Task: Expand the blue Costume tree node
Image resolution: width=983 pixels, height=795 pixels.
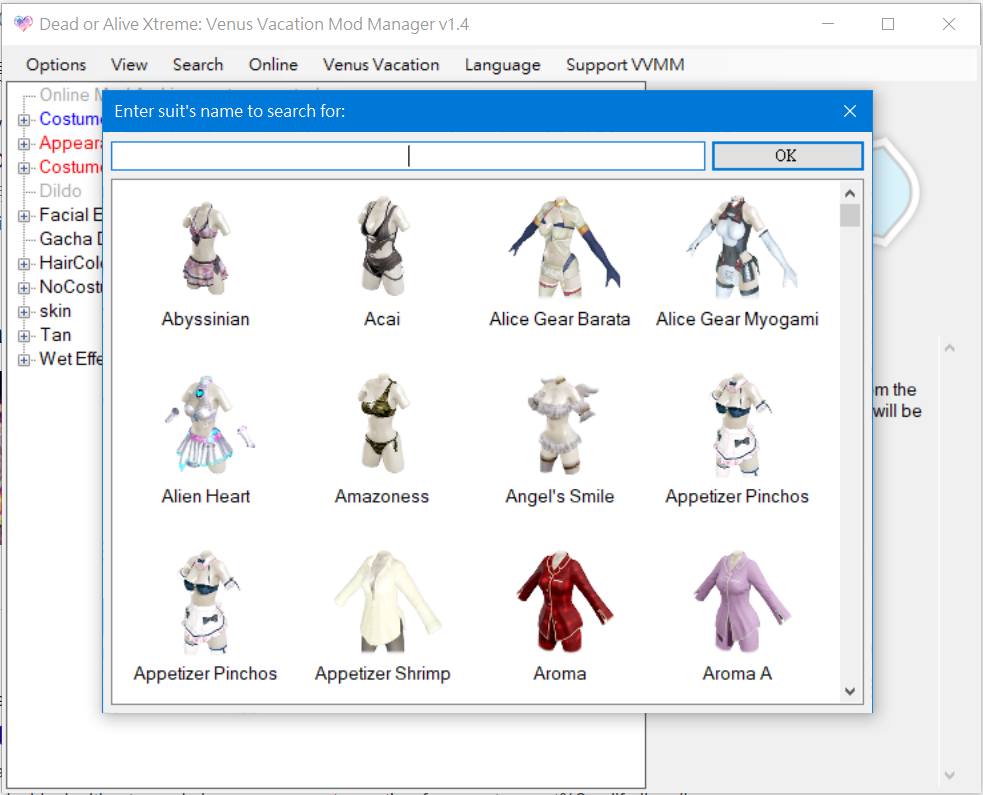Action: 24,120
